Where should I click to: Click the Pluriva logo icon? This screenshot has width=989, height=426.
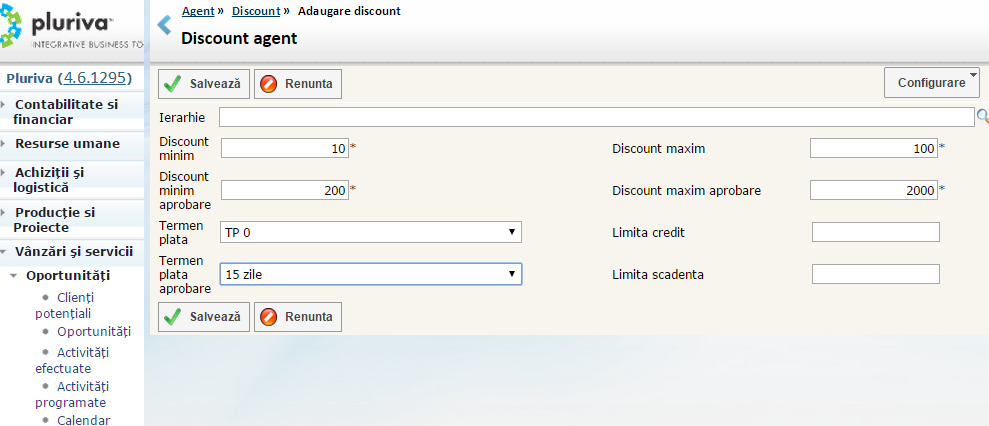[x=14, y=27]
